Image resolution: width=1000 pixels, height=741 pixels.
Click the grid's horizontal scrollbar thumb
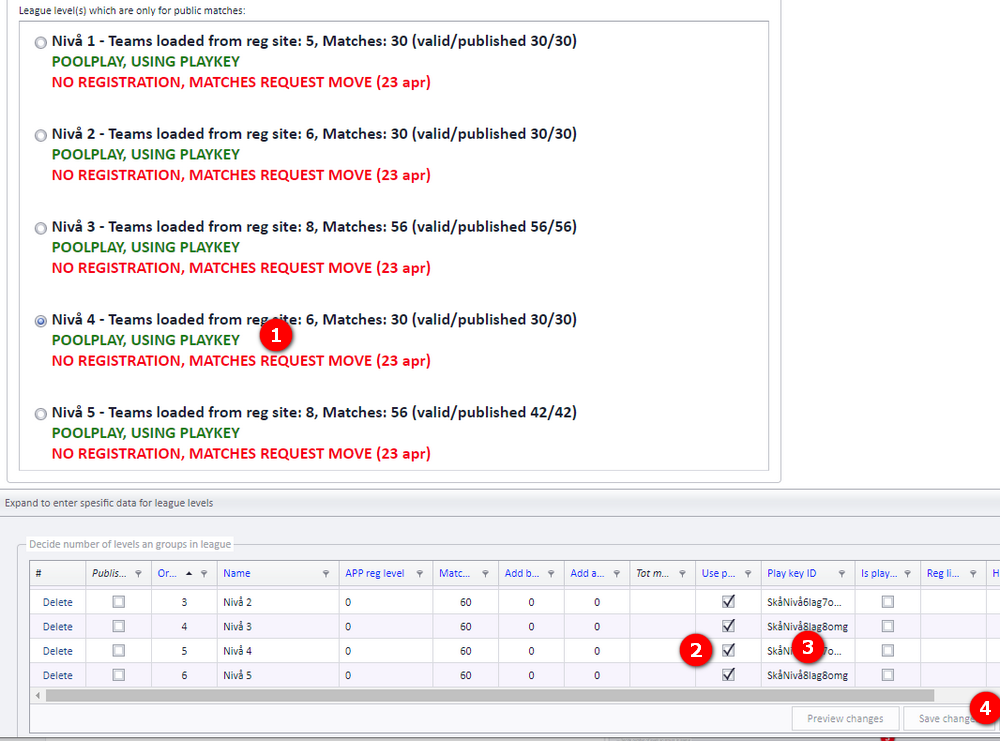[x=490, y=695]
